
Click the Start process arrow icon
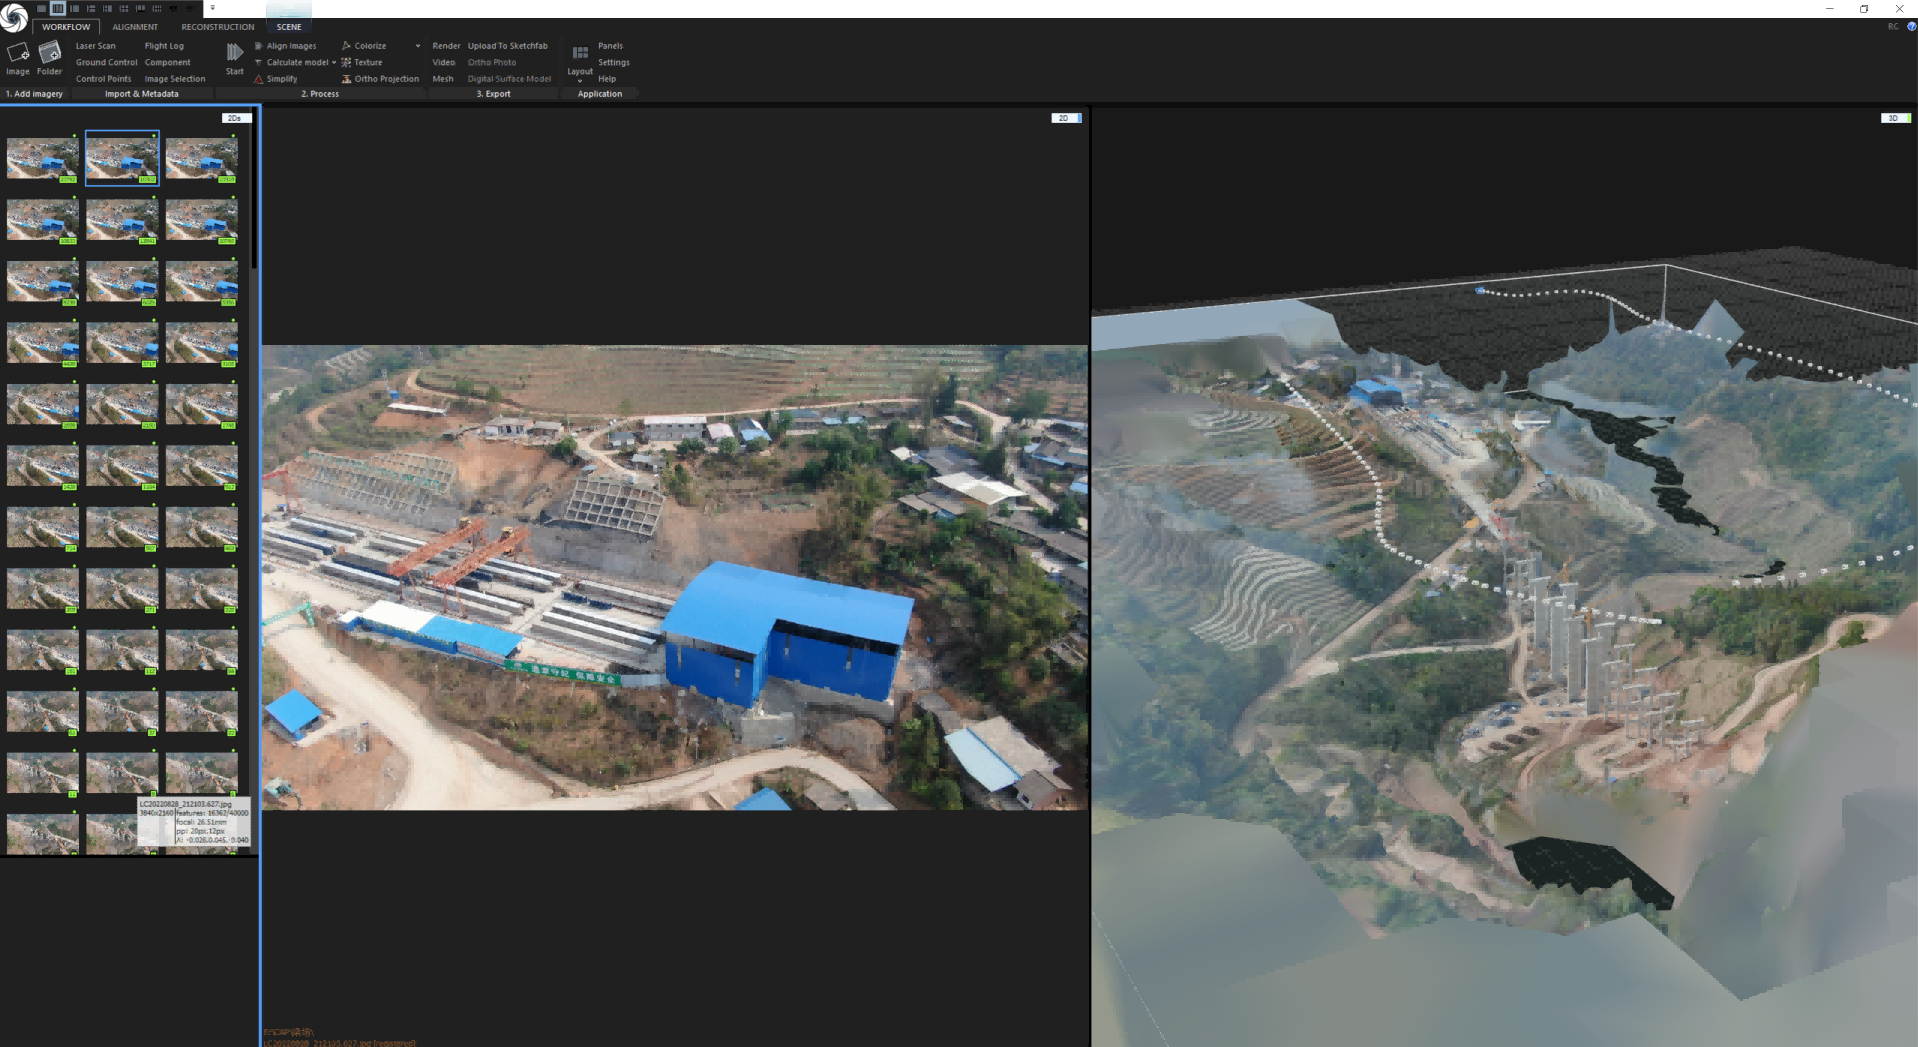[234, 53]
